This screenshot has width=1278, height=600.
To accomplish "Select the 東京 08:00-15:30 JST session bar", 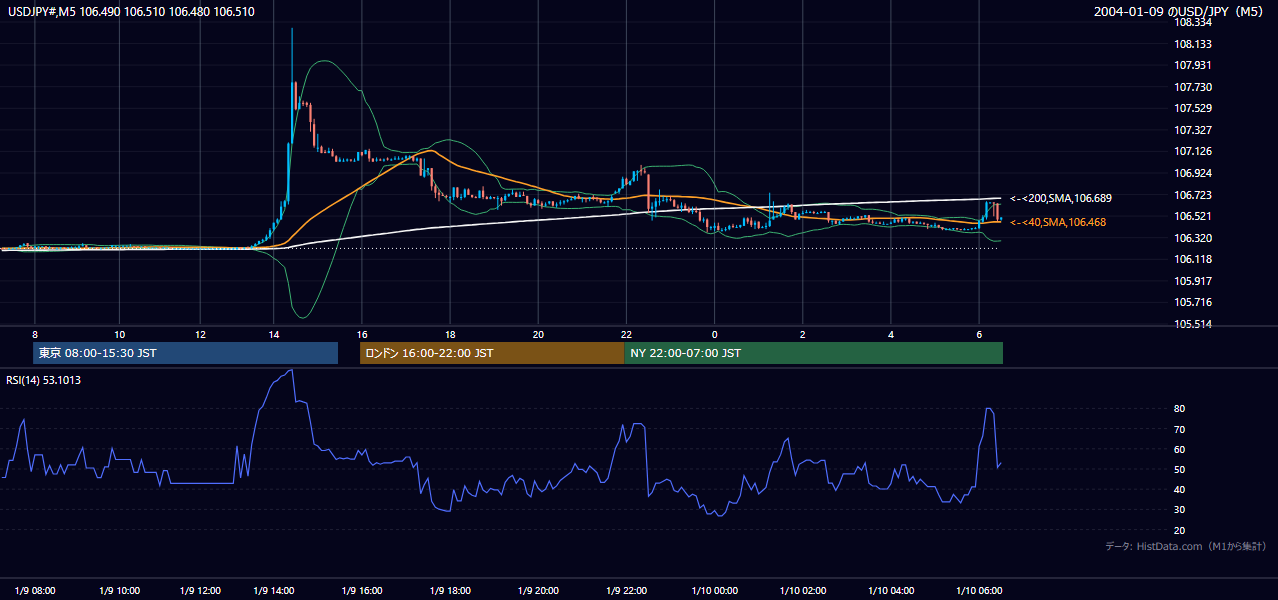I will pyautogui.click(x=185, y=353).
